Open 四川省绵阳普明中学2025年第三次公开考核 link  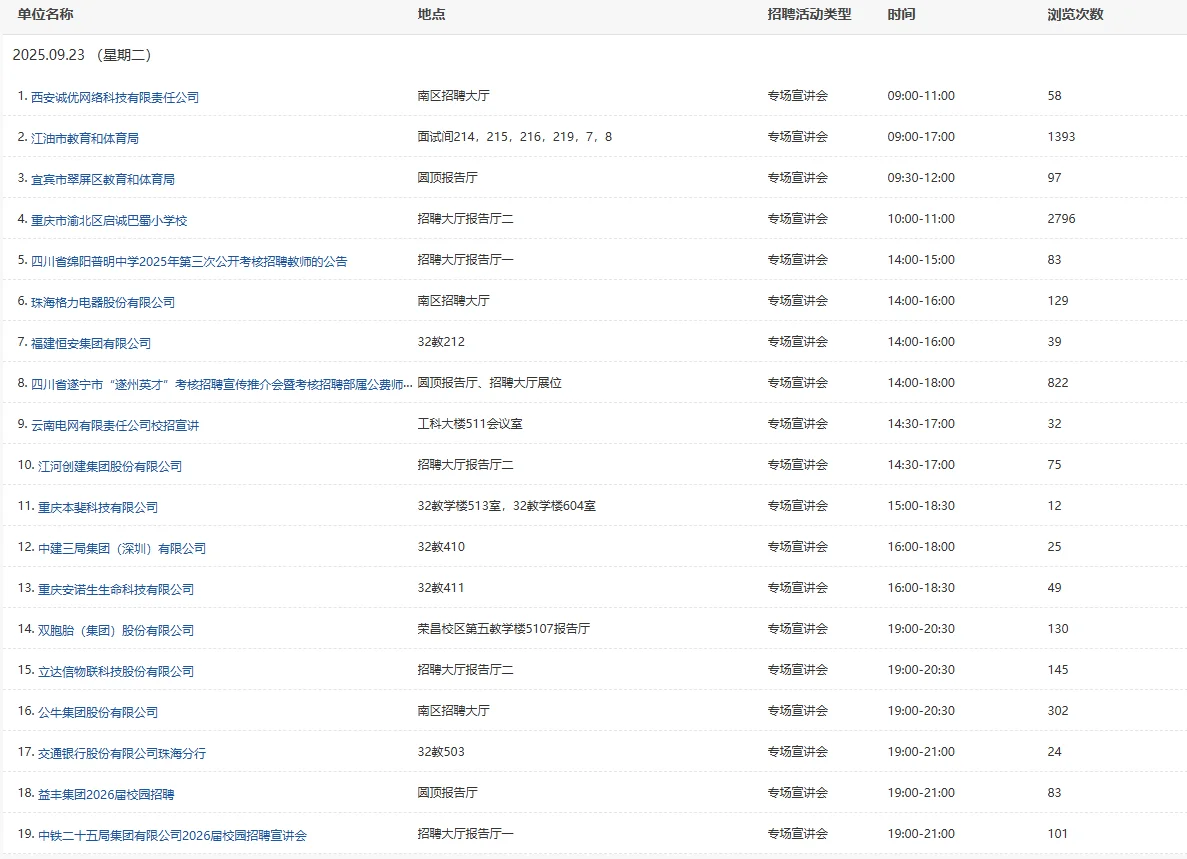pos(189,261)
